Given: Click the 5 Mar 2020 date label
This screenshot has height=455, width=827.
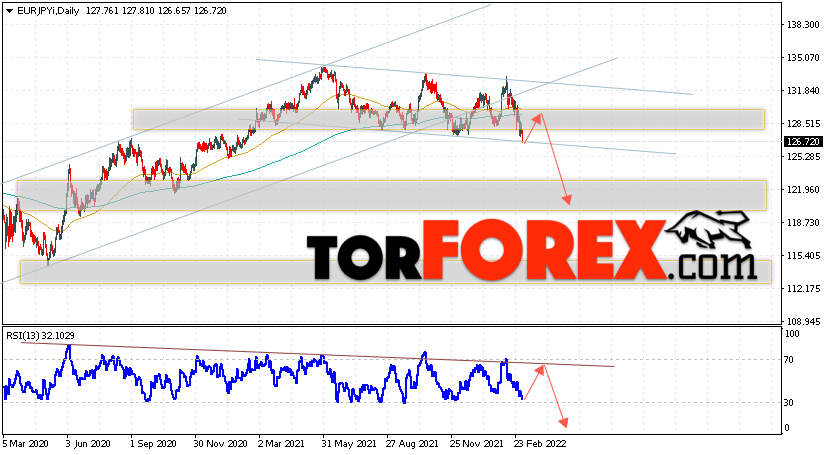Looking at the screenshot, I should tap(26, 443).
